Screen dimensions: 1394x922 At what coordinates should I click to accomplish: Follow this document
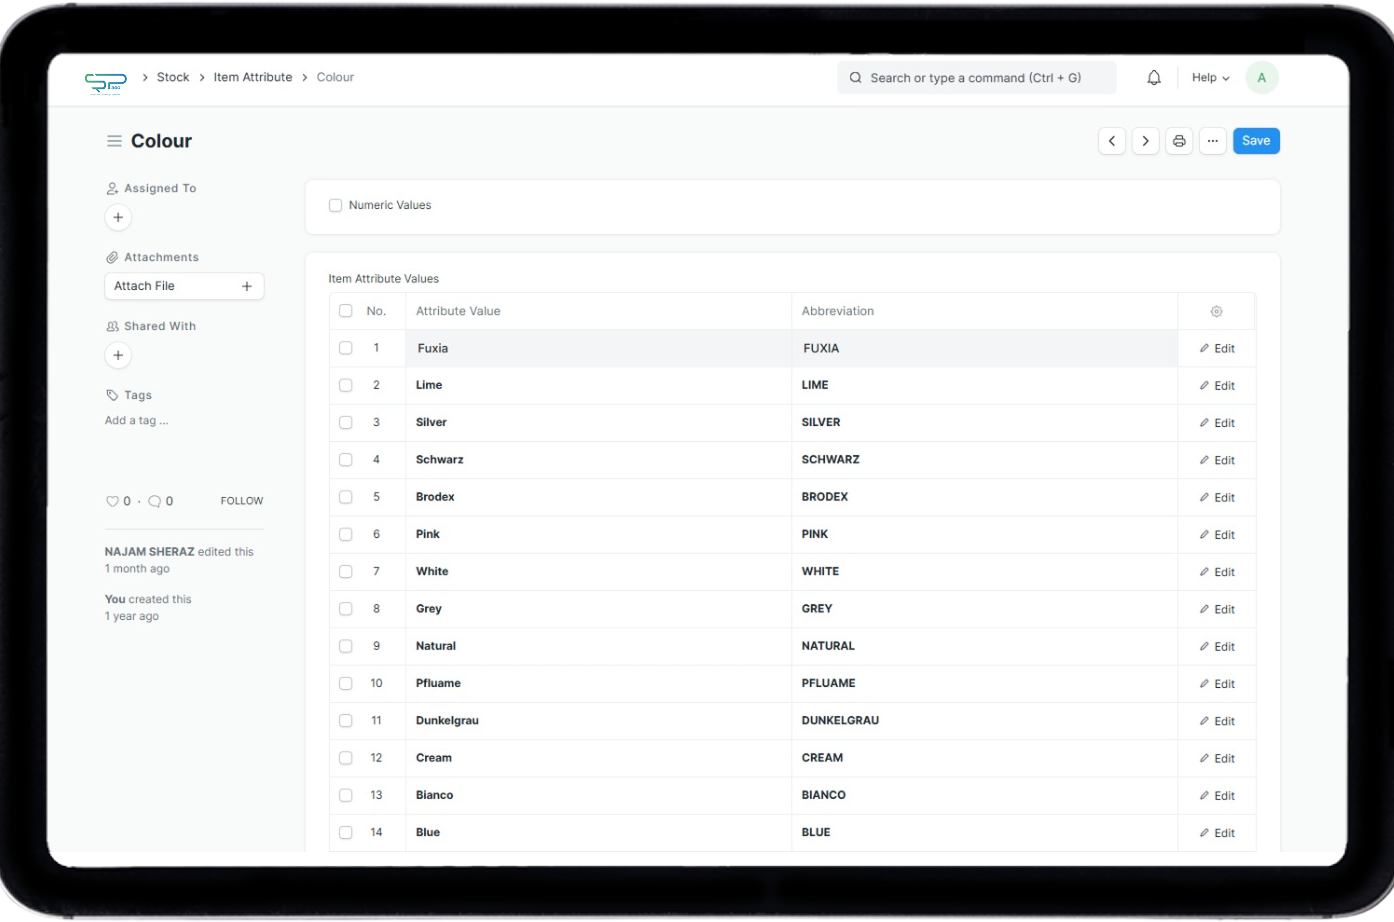pyautogui.click(x=242, y=501)
